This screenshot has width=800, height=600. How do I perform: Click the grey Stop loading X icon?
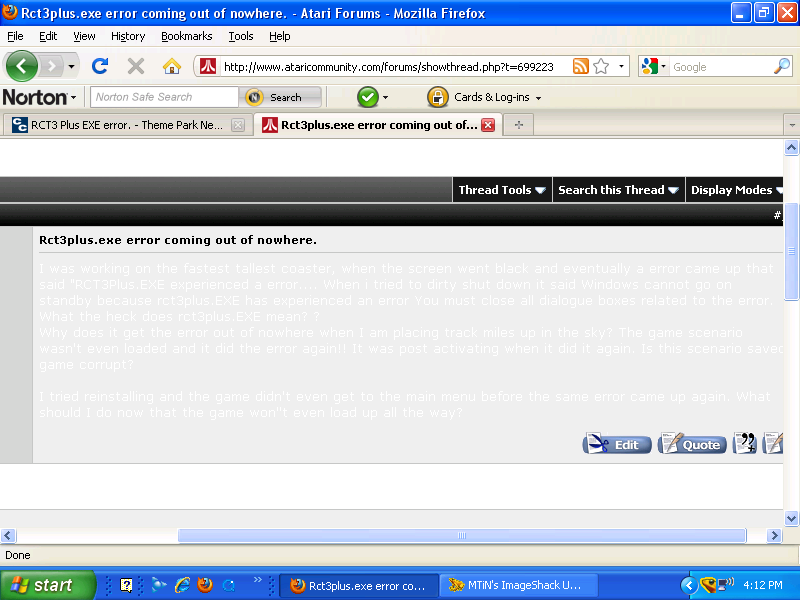136,66
